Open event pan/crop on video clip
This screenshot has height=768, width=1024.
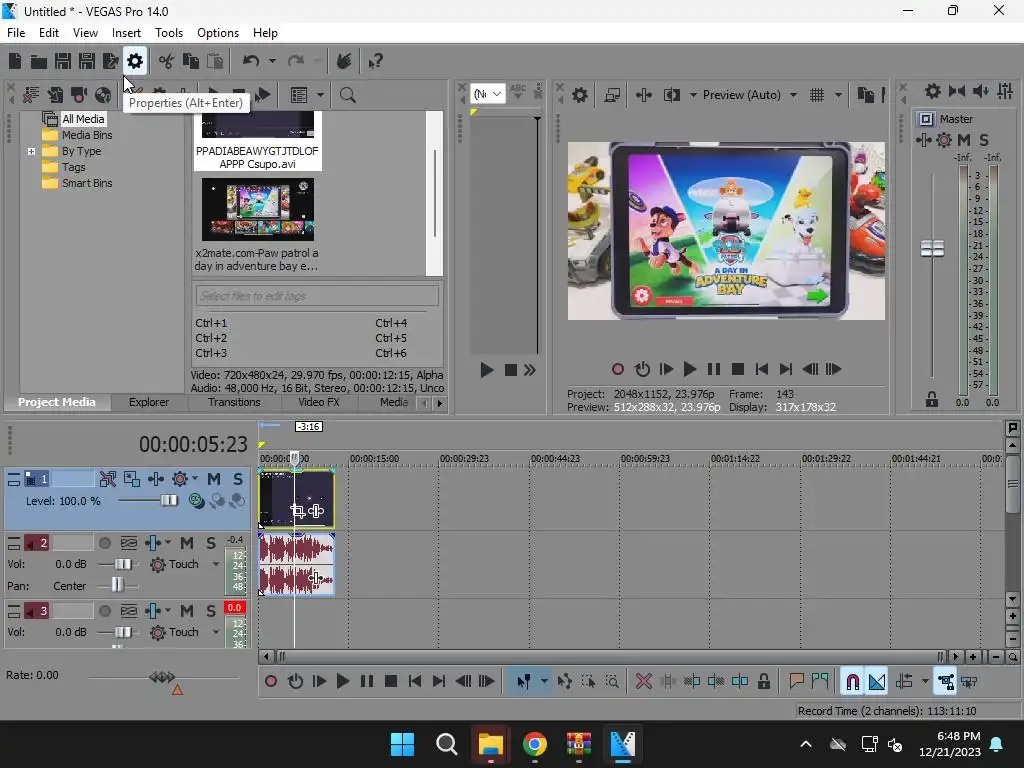tap(297, 511)
